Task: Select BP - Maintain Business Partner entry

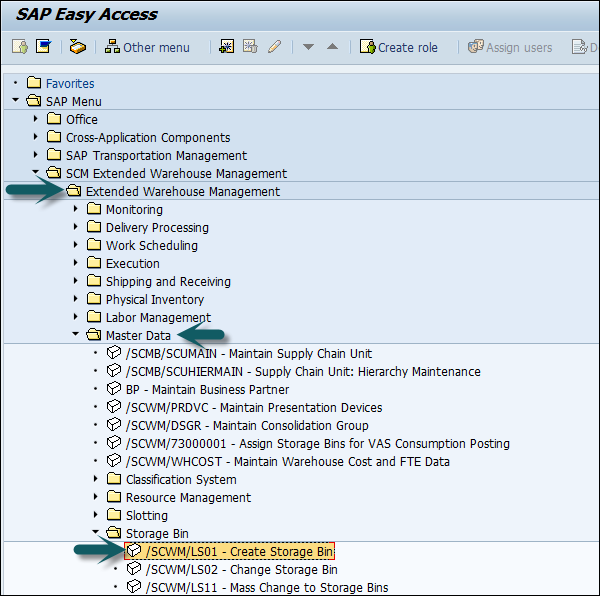Action: point(207,389)
